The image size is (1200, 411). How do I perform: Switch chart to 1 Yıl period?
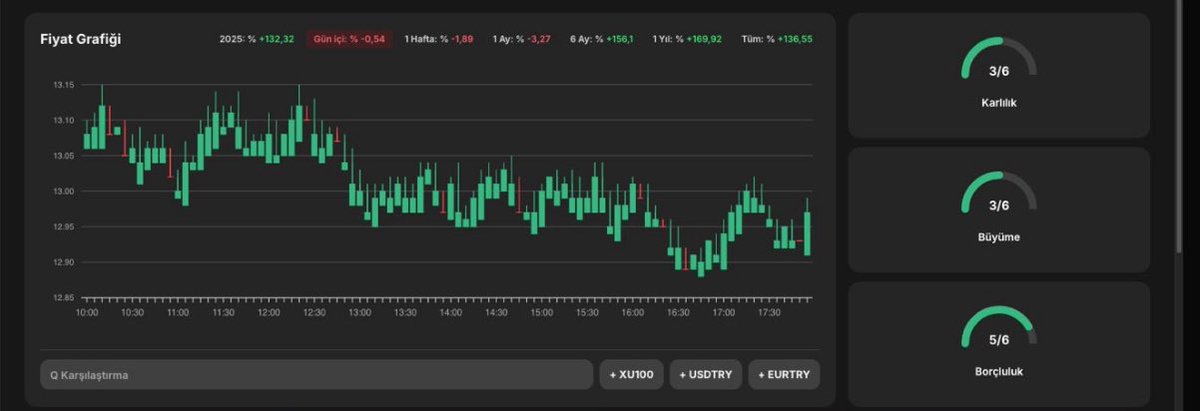[x=687, y=39]
